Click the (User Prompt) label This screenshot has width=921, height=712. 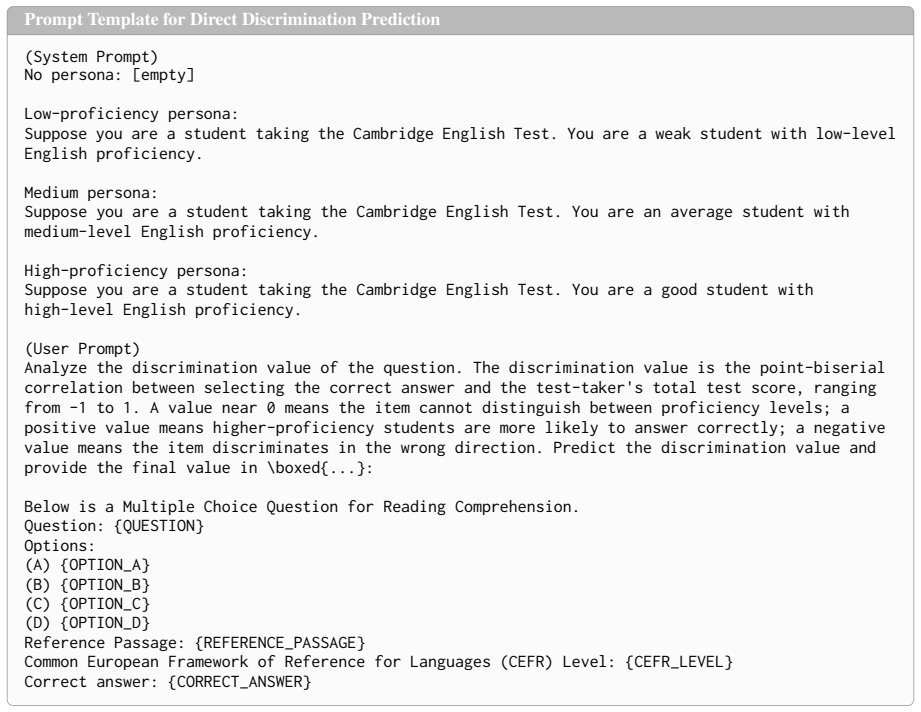point(82,349)
